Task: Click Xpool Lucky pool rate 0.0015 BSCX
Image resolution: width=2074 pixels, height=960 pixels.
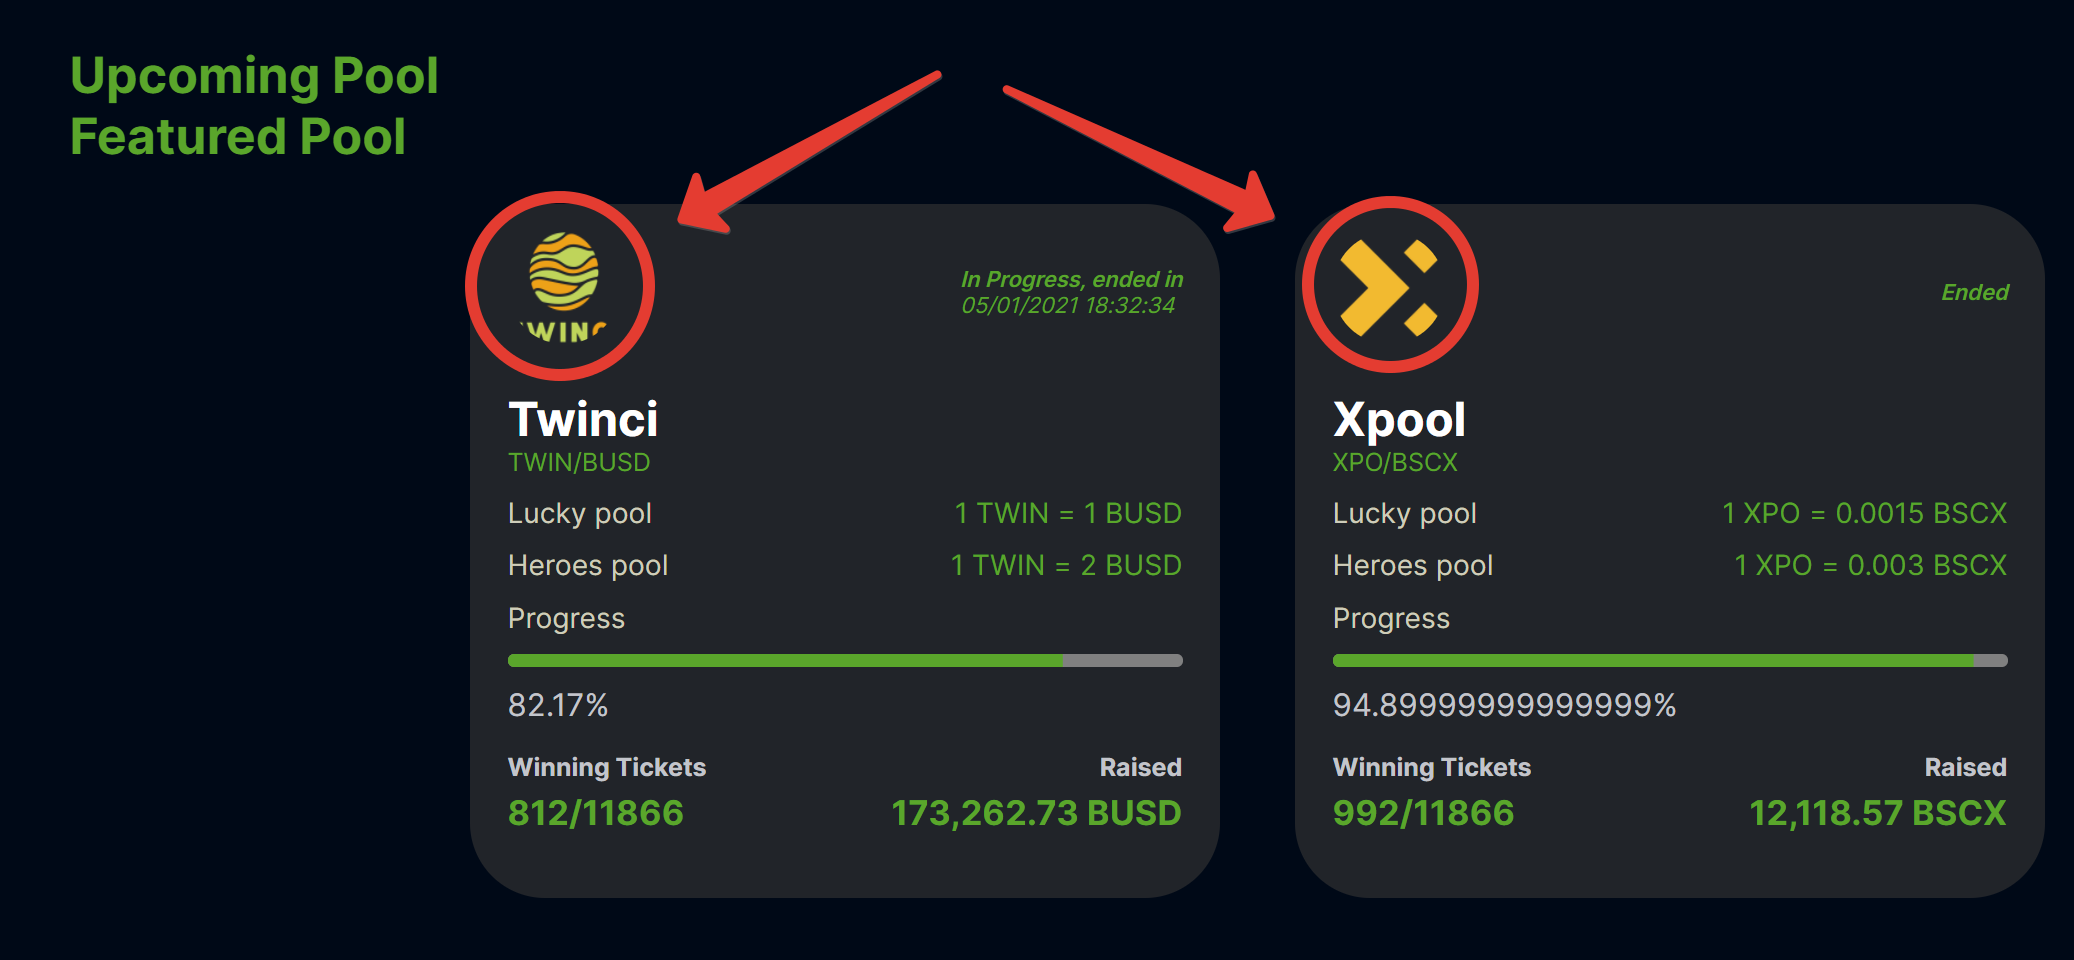Action: 1864,513
